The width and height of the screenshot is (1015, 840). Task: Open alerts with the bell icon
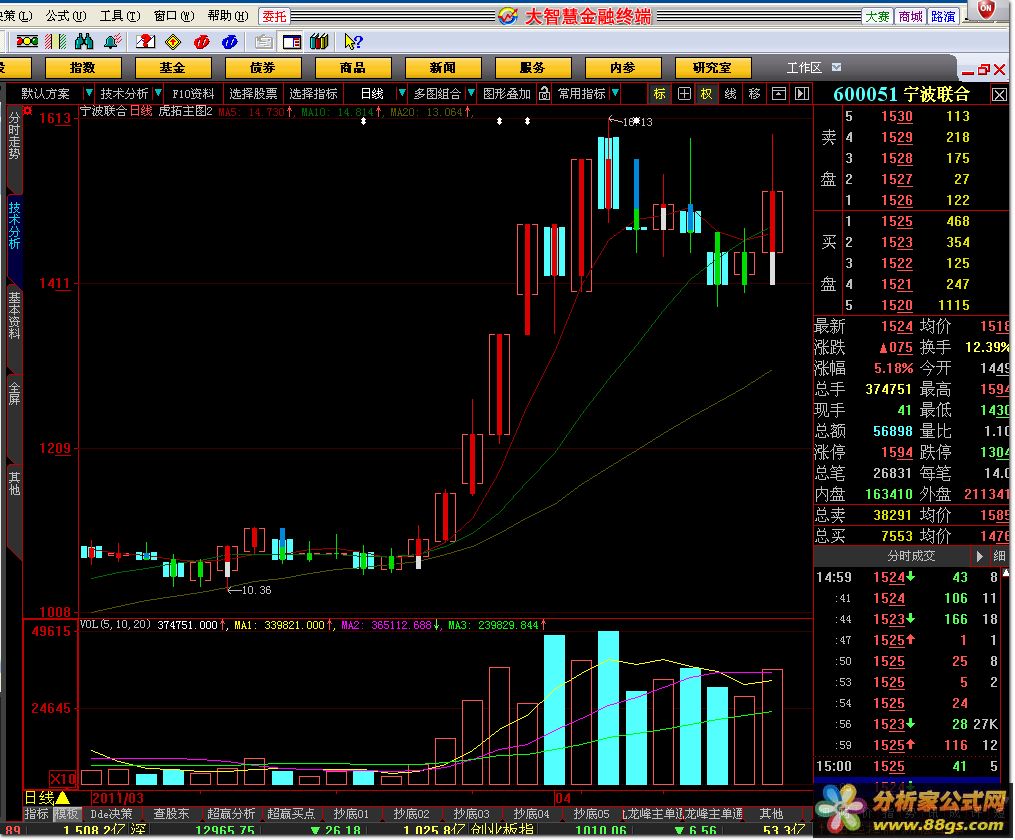pos(113,42)
